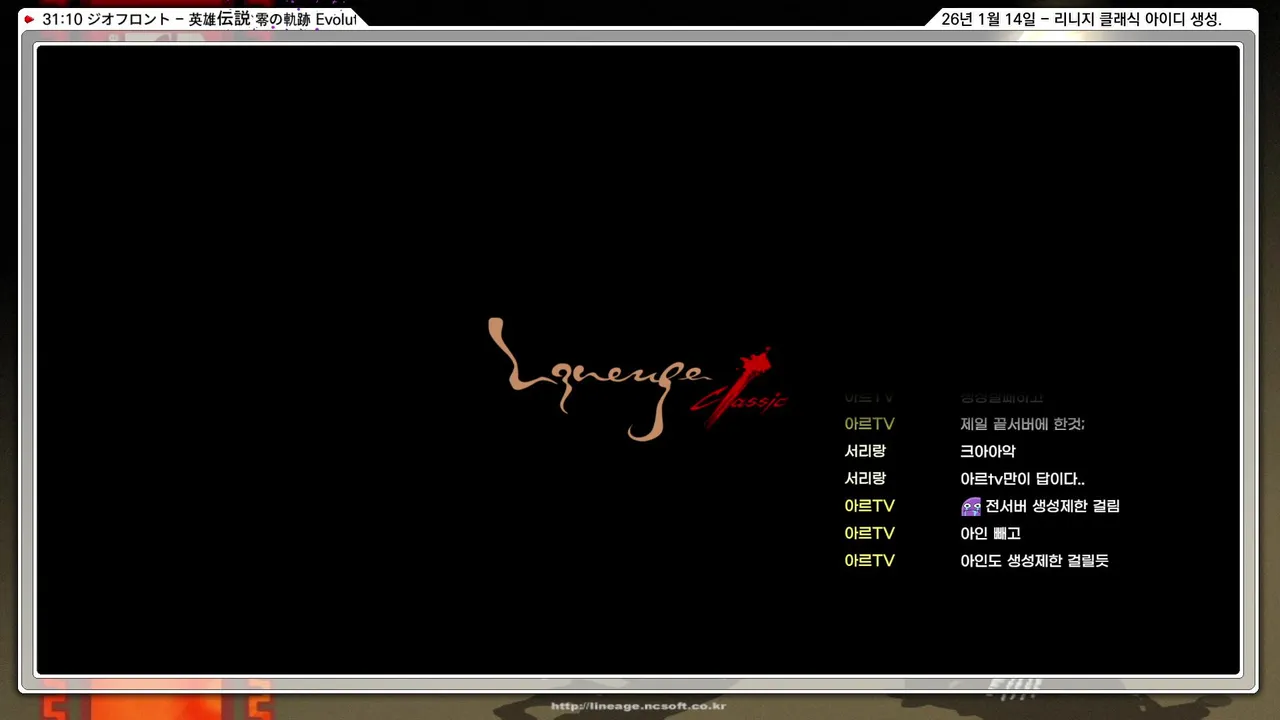Click username 아르TV beside "아인도 생성제한 걸릴듯"
The width and height of the screenshot is (1280, 720).
click(x=869, y=561)
